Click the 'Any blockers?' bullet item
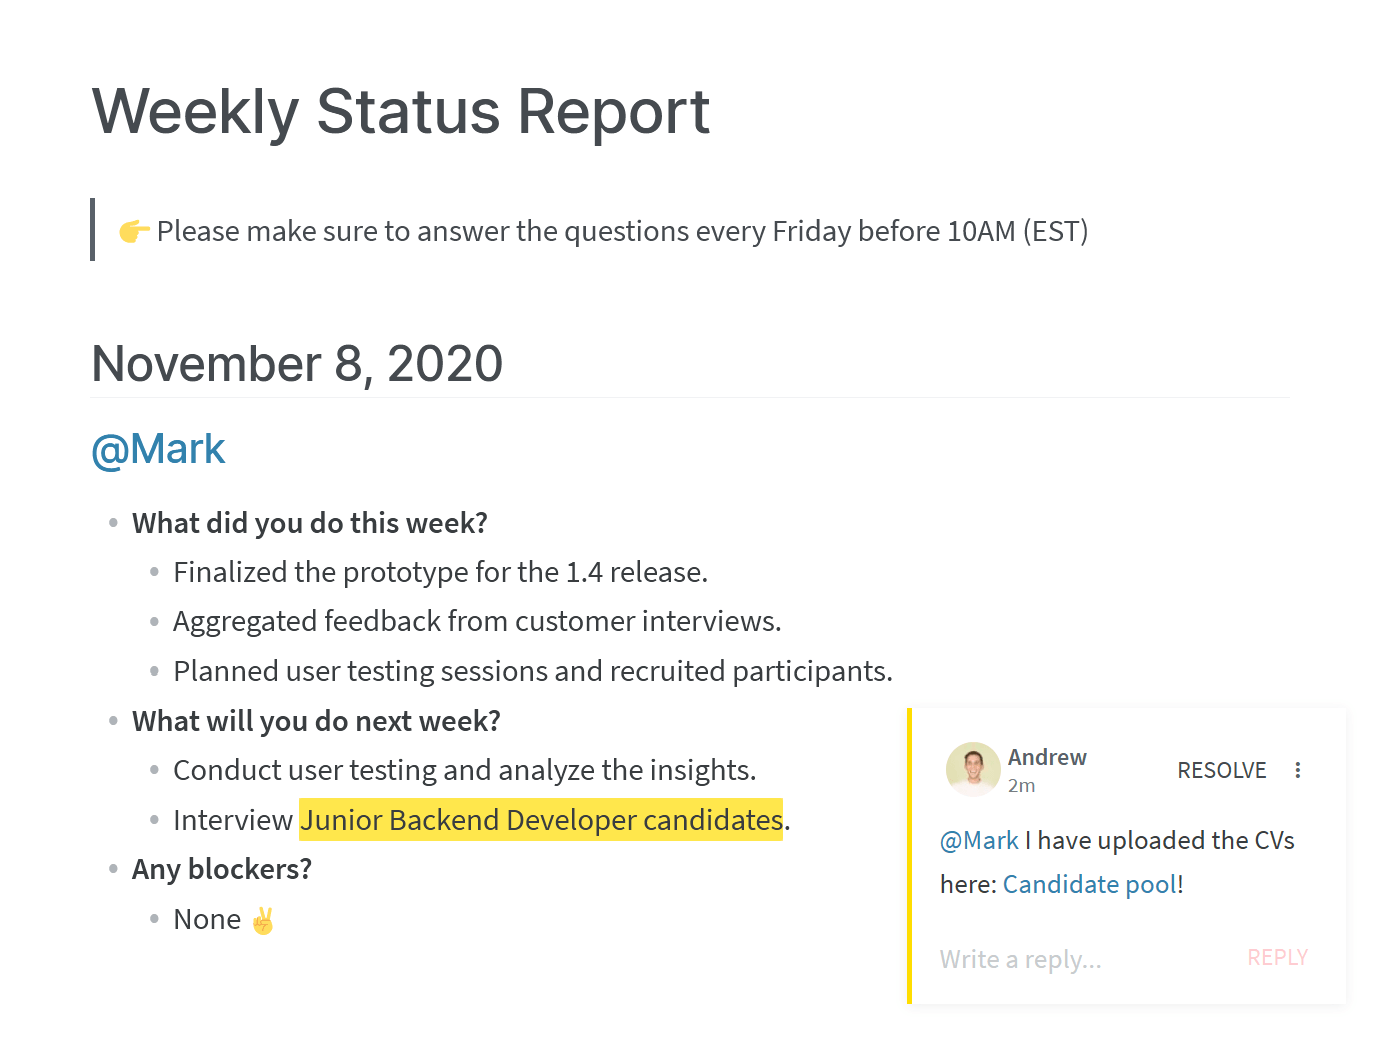 222,869
